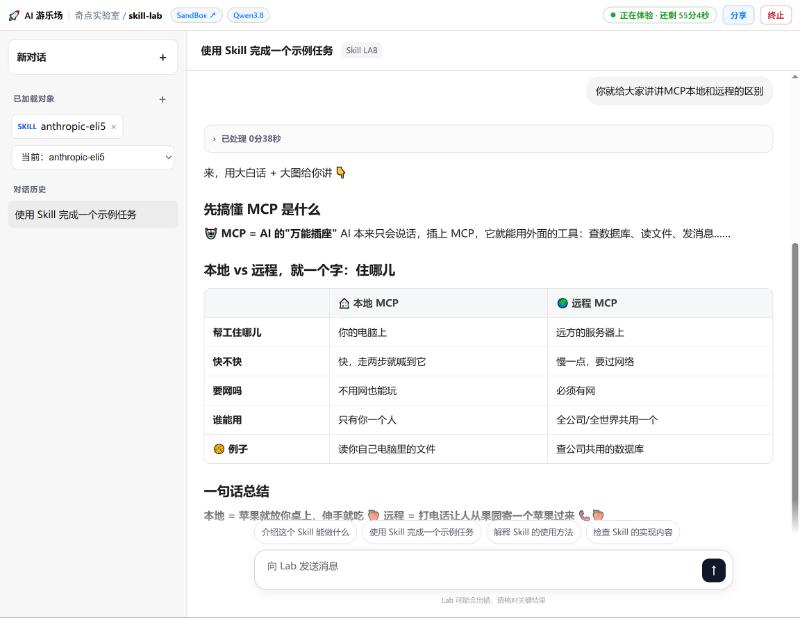
Task: Send message with the arrow-up button
Action: (x=713, y=570)
